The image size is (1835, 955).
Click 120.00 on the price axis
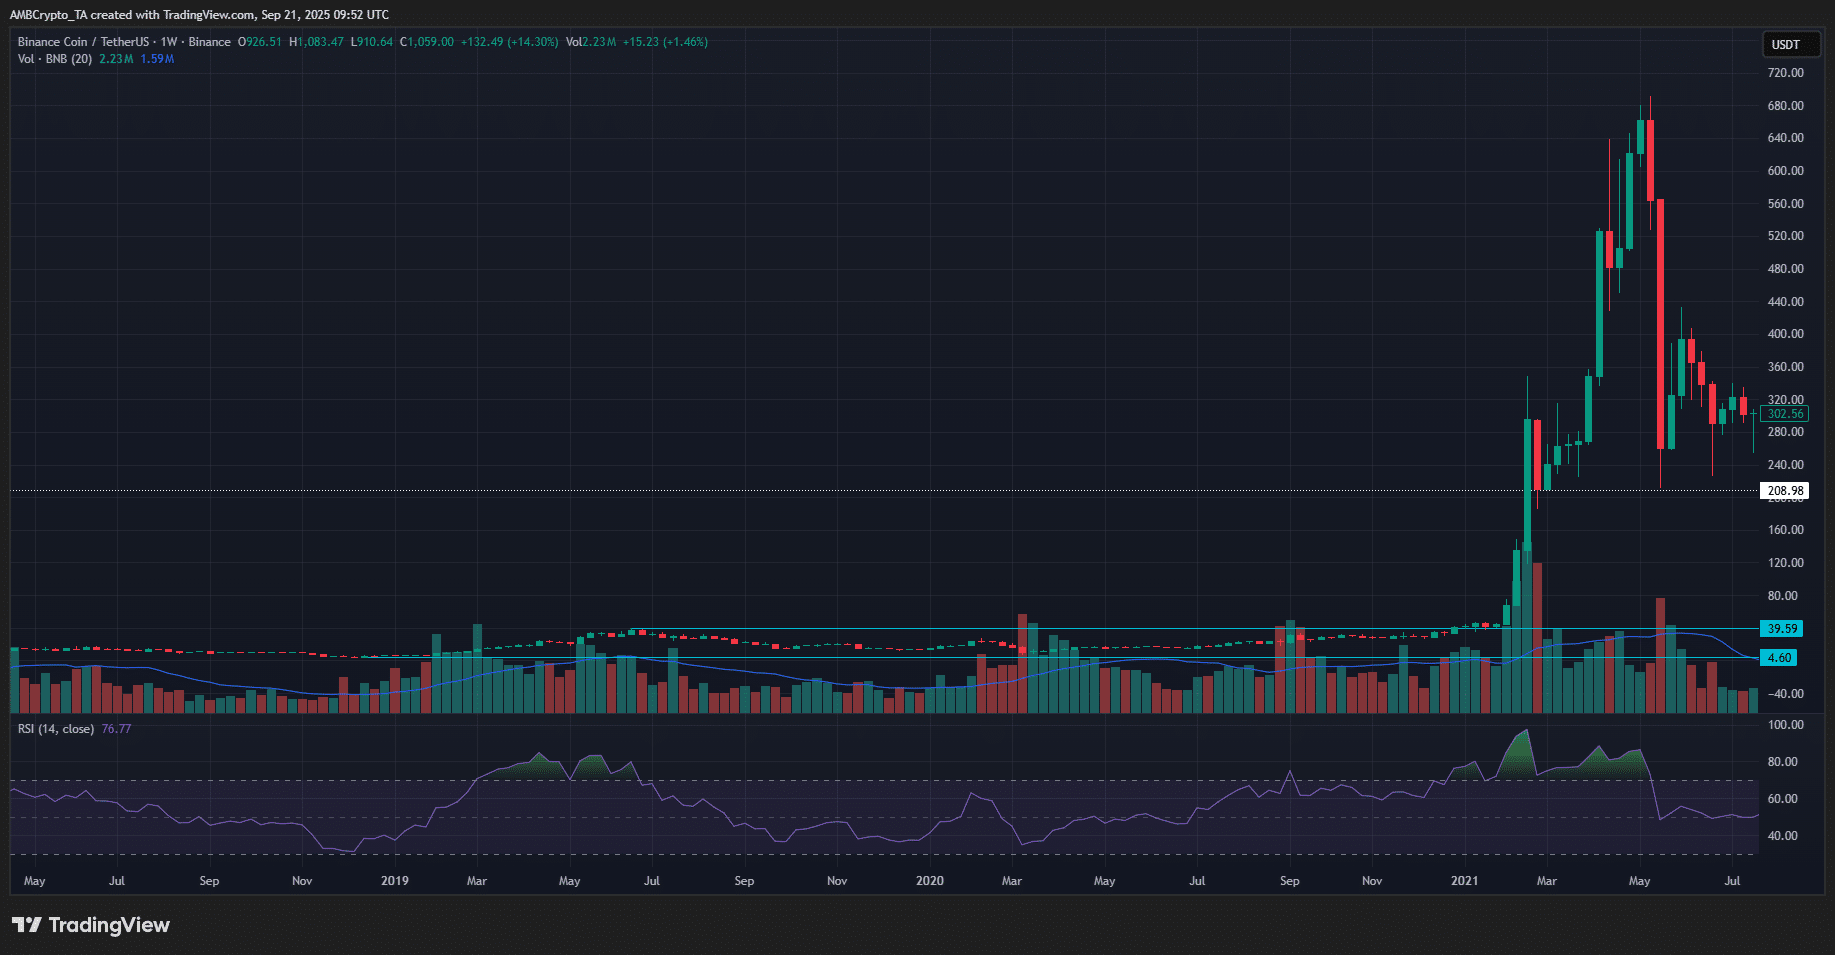point(1785,563)
